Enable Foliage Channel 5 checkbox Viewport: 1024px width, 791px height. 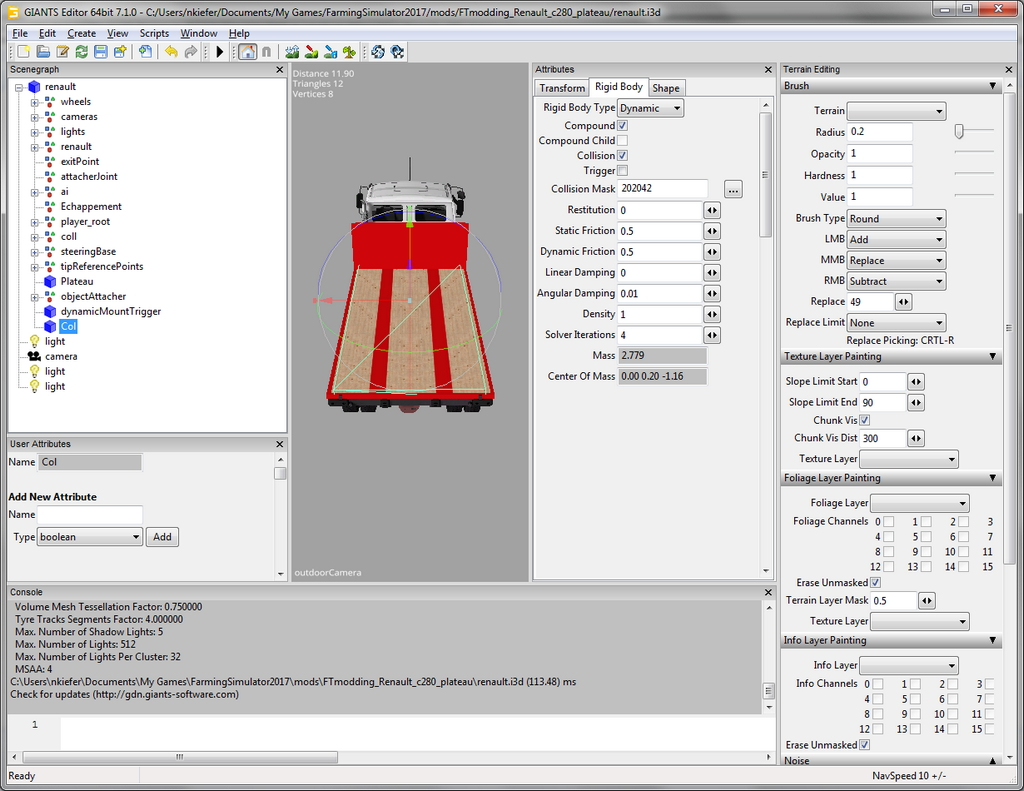(x=926, y=536)
